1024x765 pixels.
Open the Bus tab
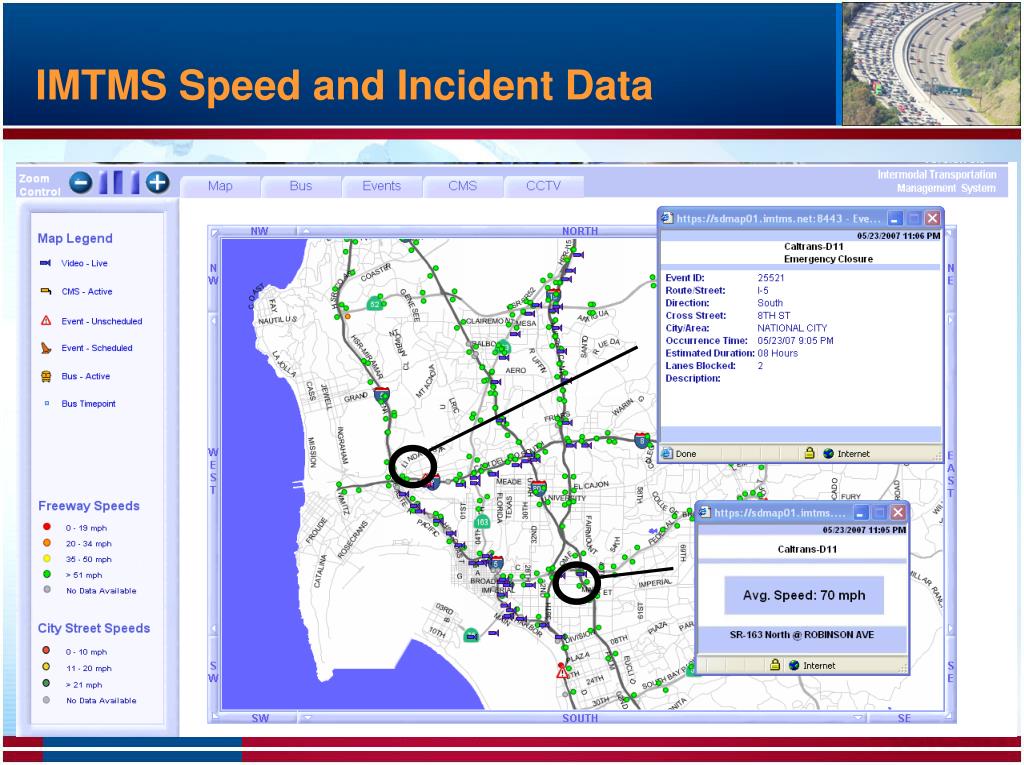pos(300,186)
